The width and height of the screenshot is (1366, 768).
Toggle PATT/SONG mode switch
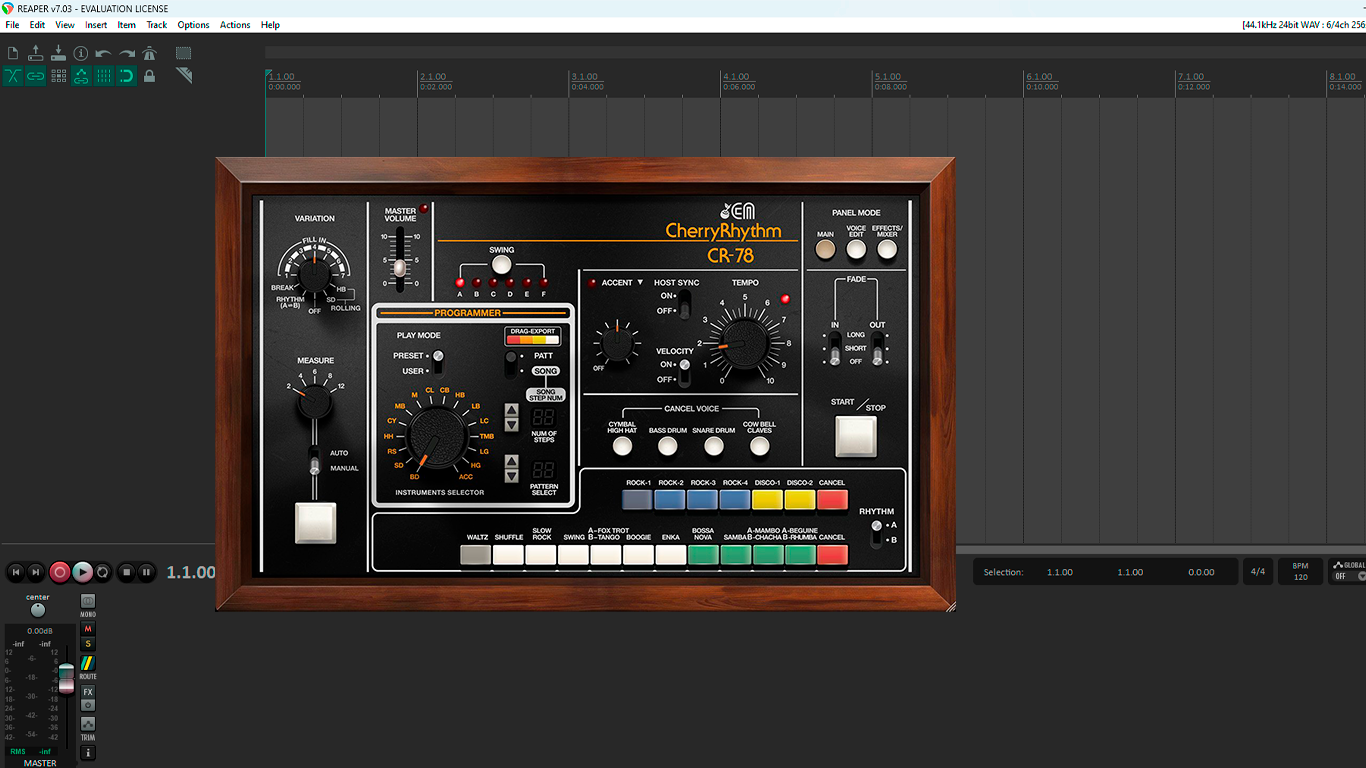(513, 363)
